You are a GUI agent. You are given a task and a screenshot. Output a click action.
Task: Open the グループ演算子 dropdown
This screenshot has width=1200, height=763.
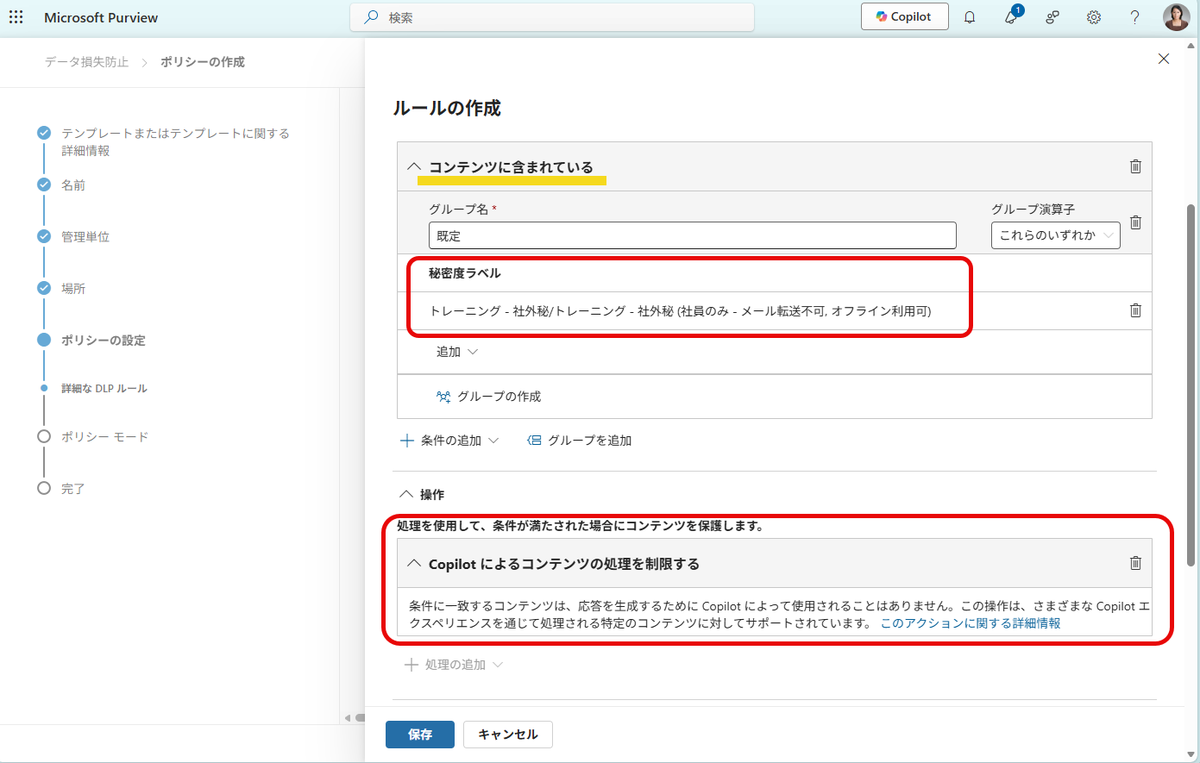click(1055, 236)
